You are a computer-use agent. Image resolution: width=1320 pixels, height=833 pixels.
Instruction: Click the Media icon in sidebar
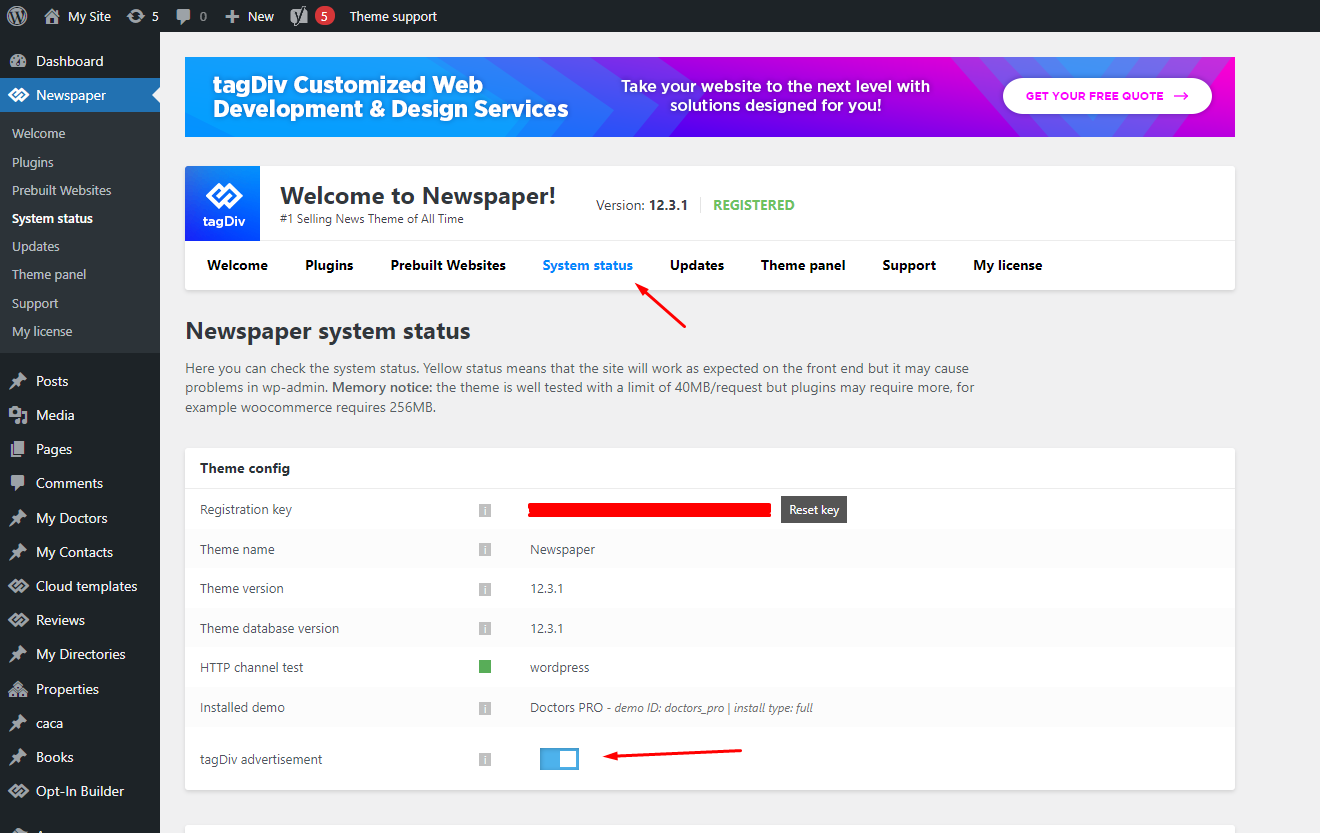(x=18, y=415)
